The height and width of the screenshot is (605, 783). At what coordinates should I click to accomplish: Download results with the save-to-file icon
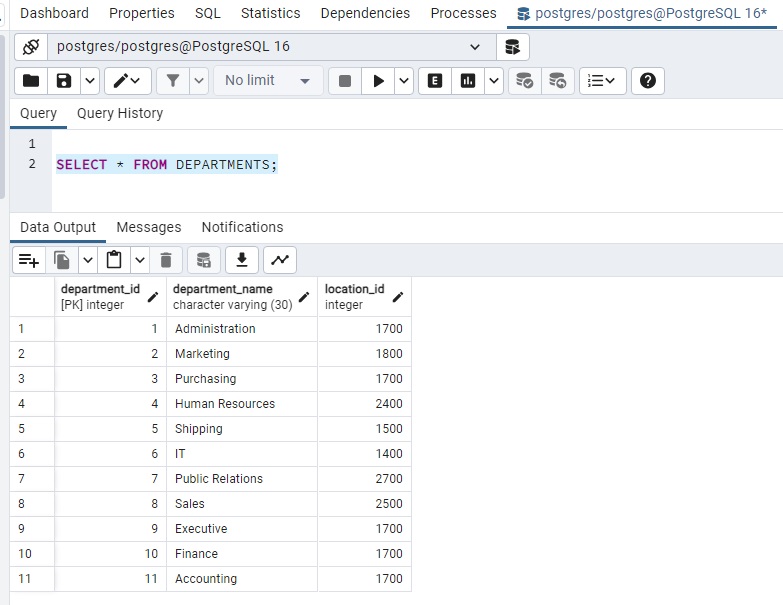pos(241,261)
